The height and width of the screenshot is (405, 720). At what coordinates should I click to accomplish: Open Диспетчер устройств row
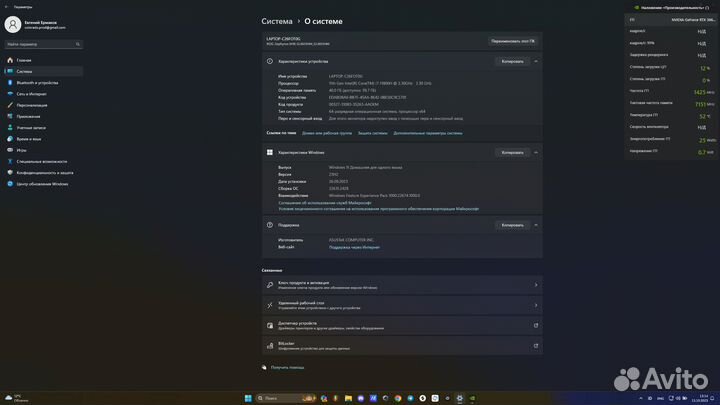(402, 326)
